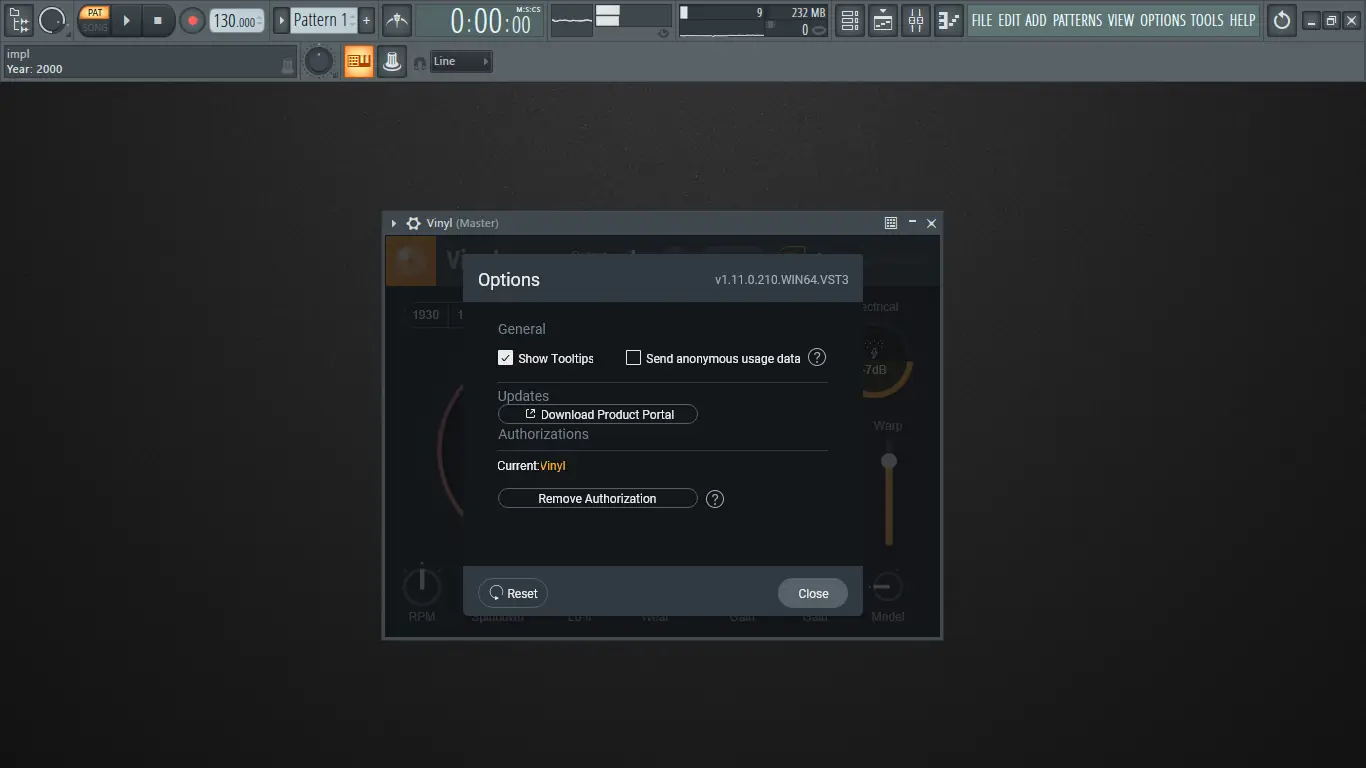Click the Warp slider handle in Vinyl
The image size is (1366, 768).
coord(888,461)
